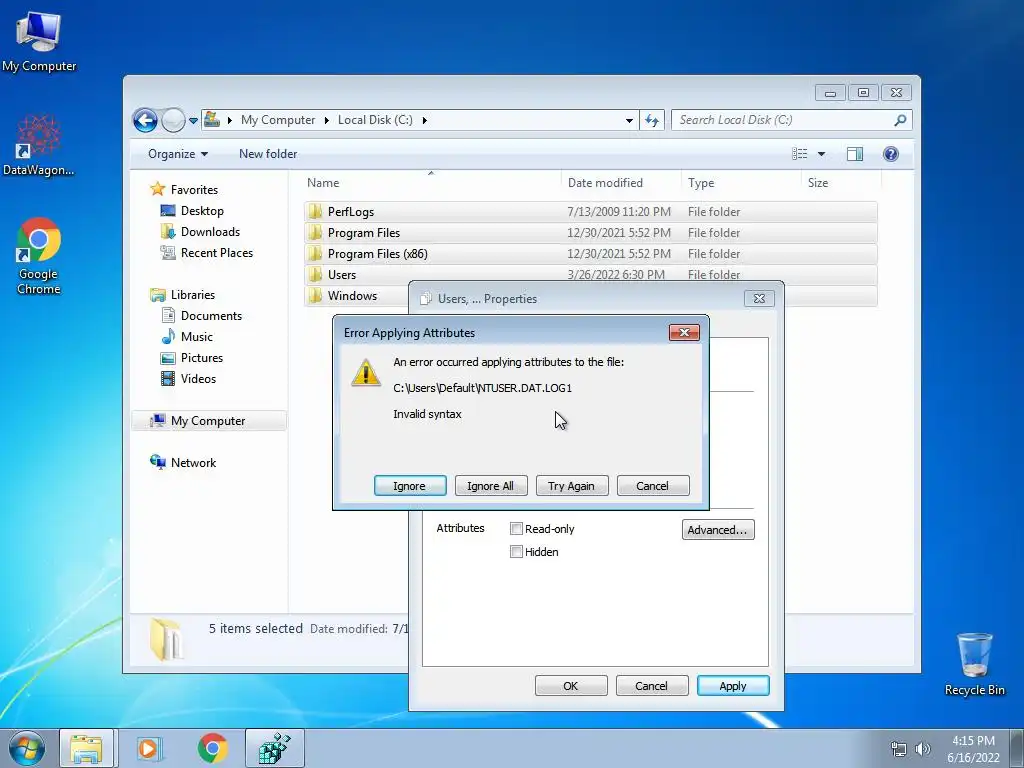Screen dimensions: 1024x768
Task: Sort by the Name column
Action: [x=432, y=183]
